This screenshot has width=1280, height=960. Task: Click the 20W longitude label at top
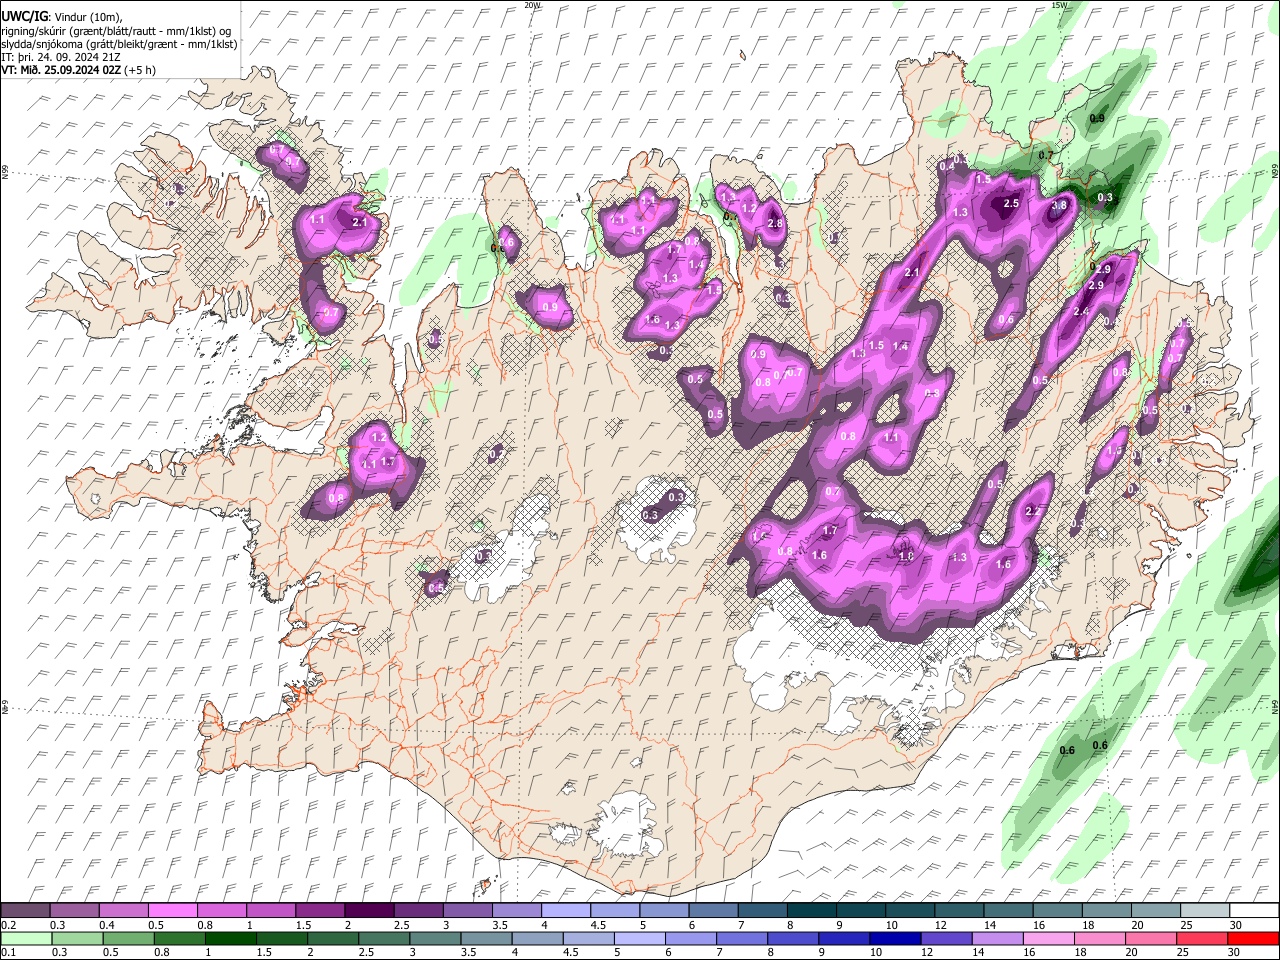pos(533,5)
